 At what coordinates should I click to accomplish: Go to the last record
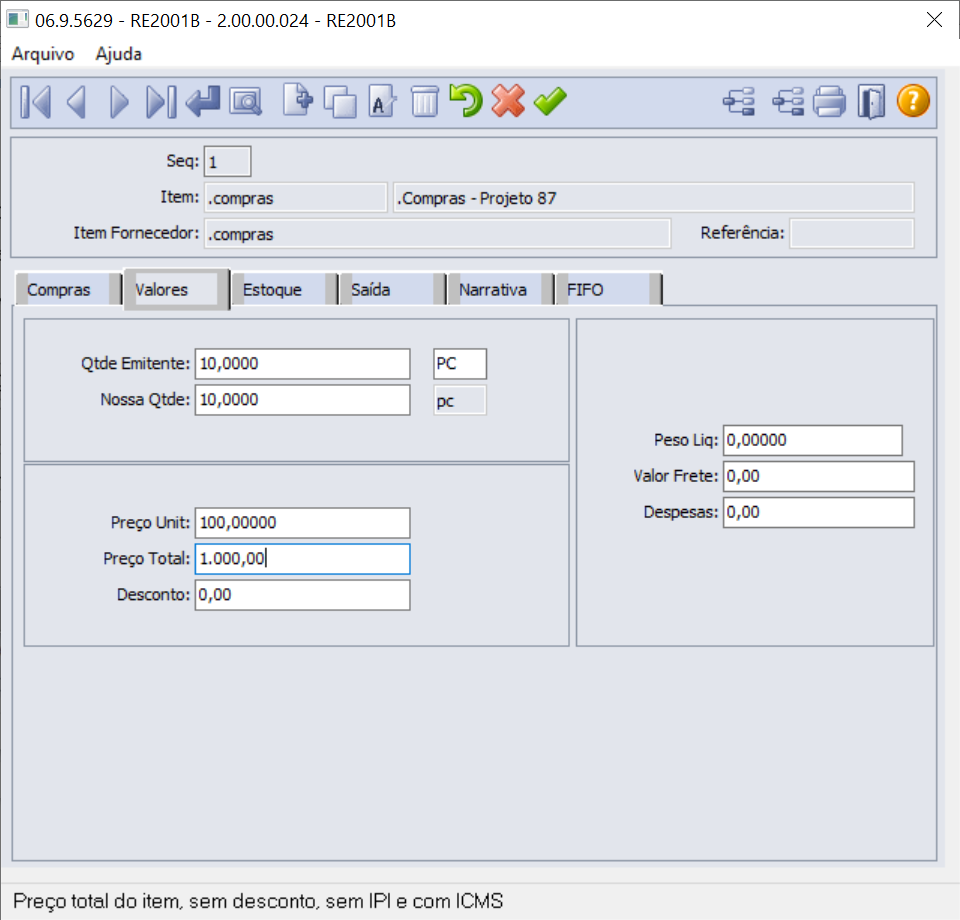click(161, 102)
